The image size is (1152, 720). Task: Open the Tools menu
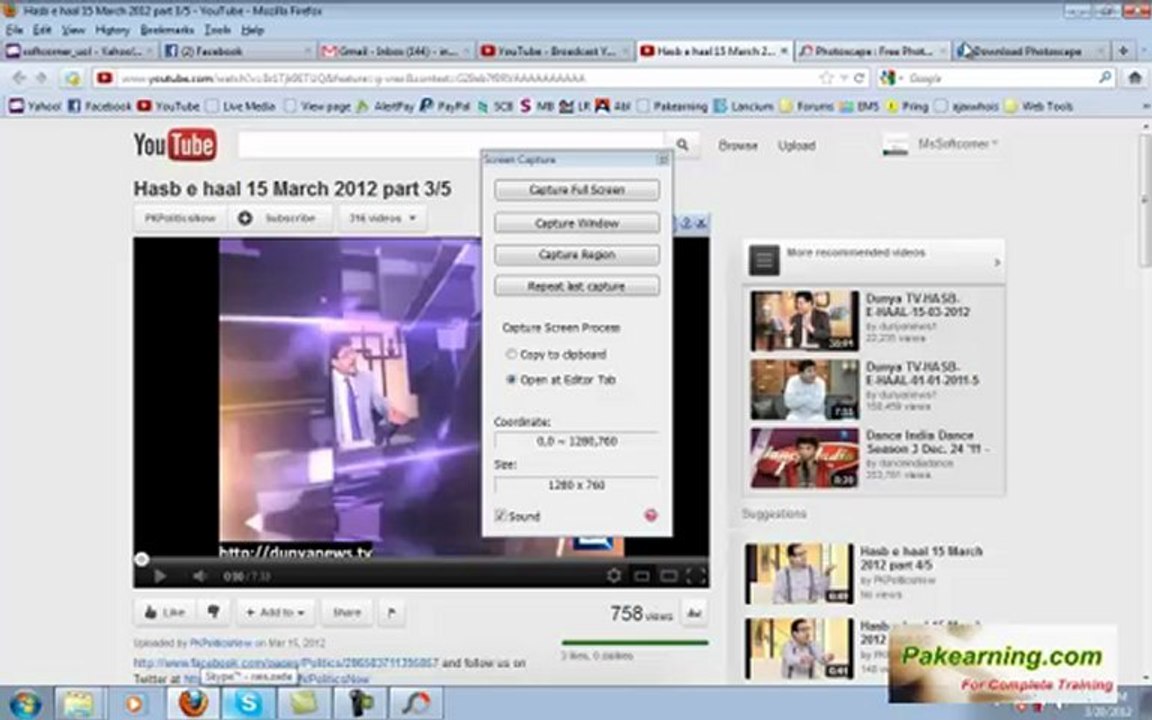click(217, 30)
